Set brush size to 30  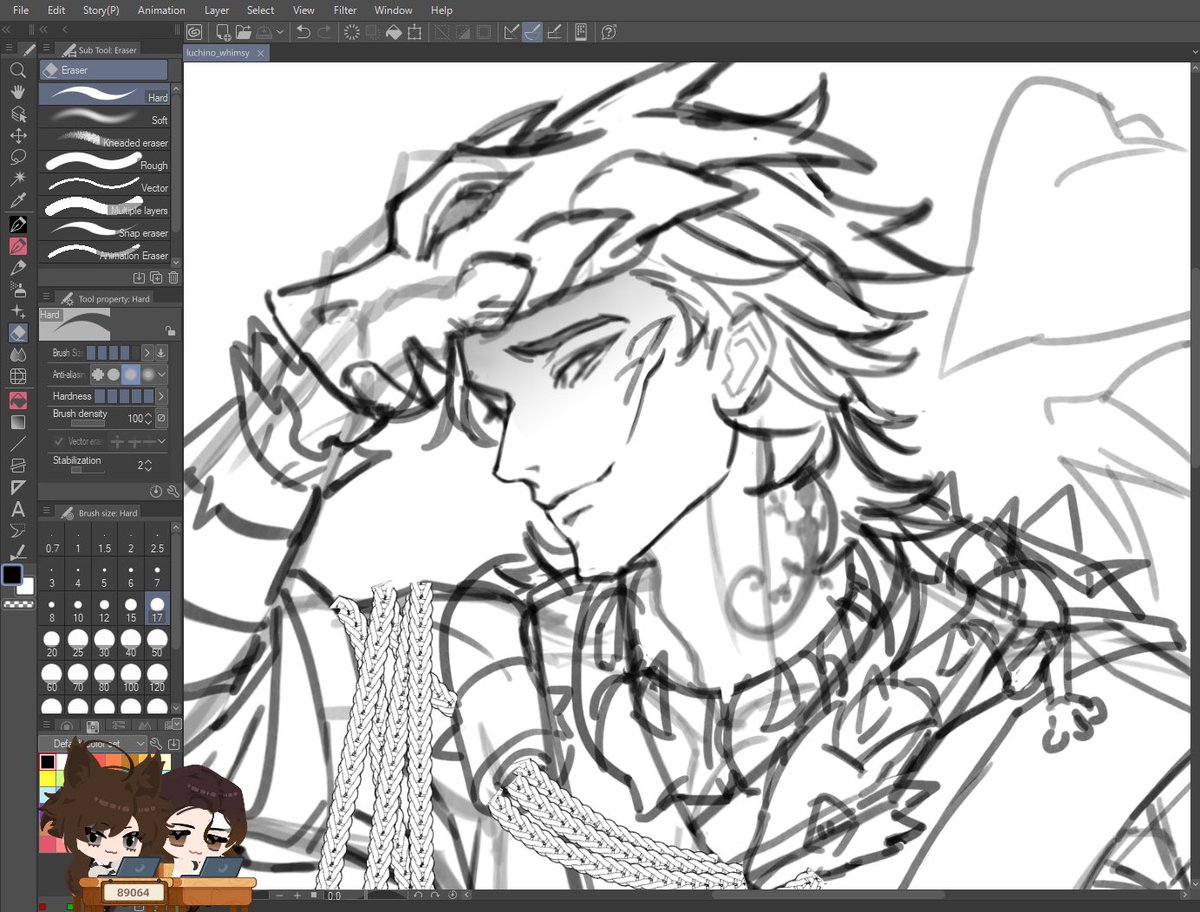104,643
